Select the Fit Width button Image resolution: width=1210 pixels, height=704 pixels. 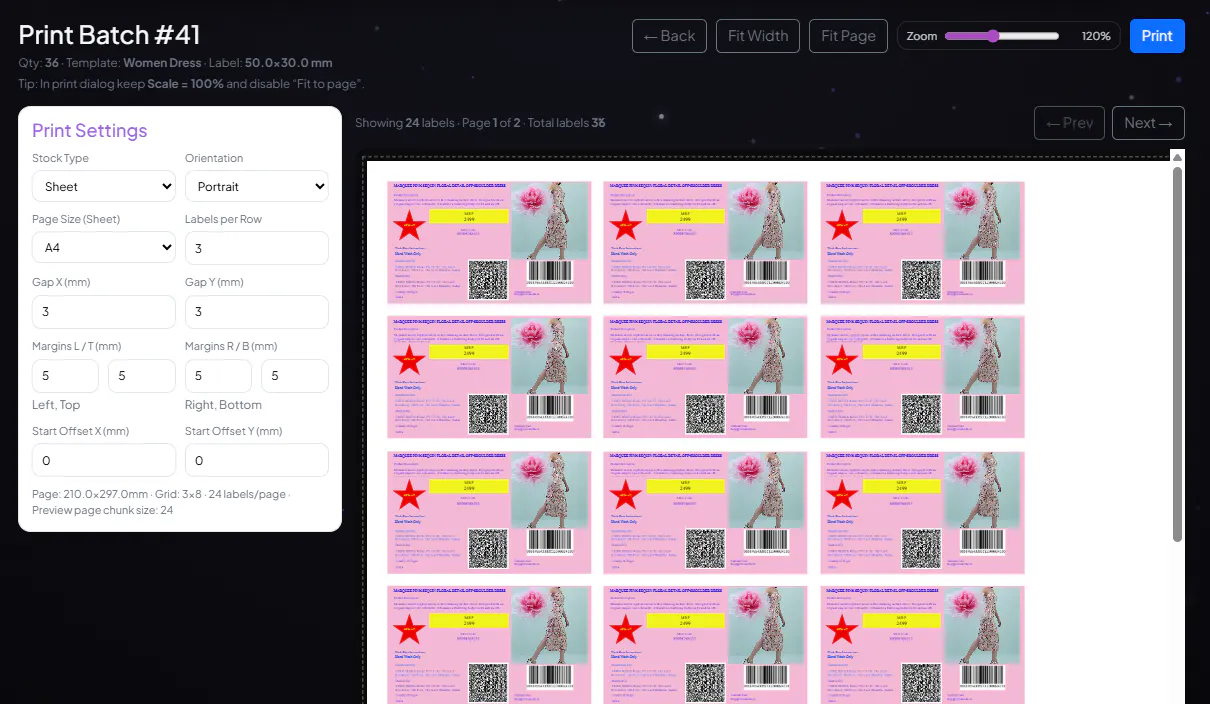coord(758,36)
